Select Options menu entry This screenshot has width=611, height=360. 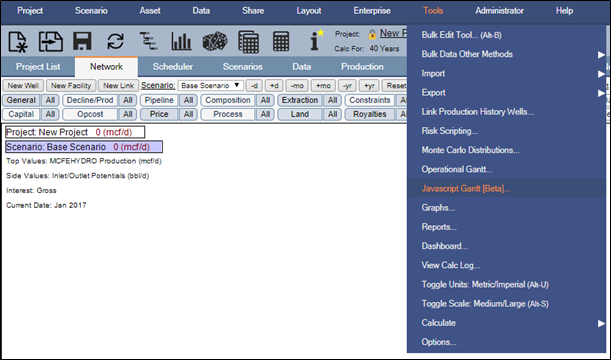pos(507,342)
